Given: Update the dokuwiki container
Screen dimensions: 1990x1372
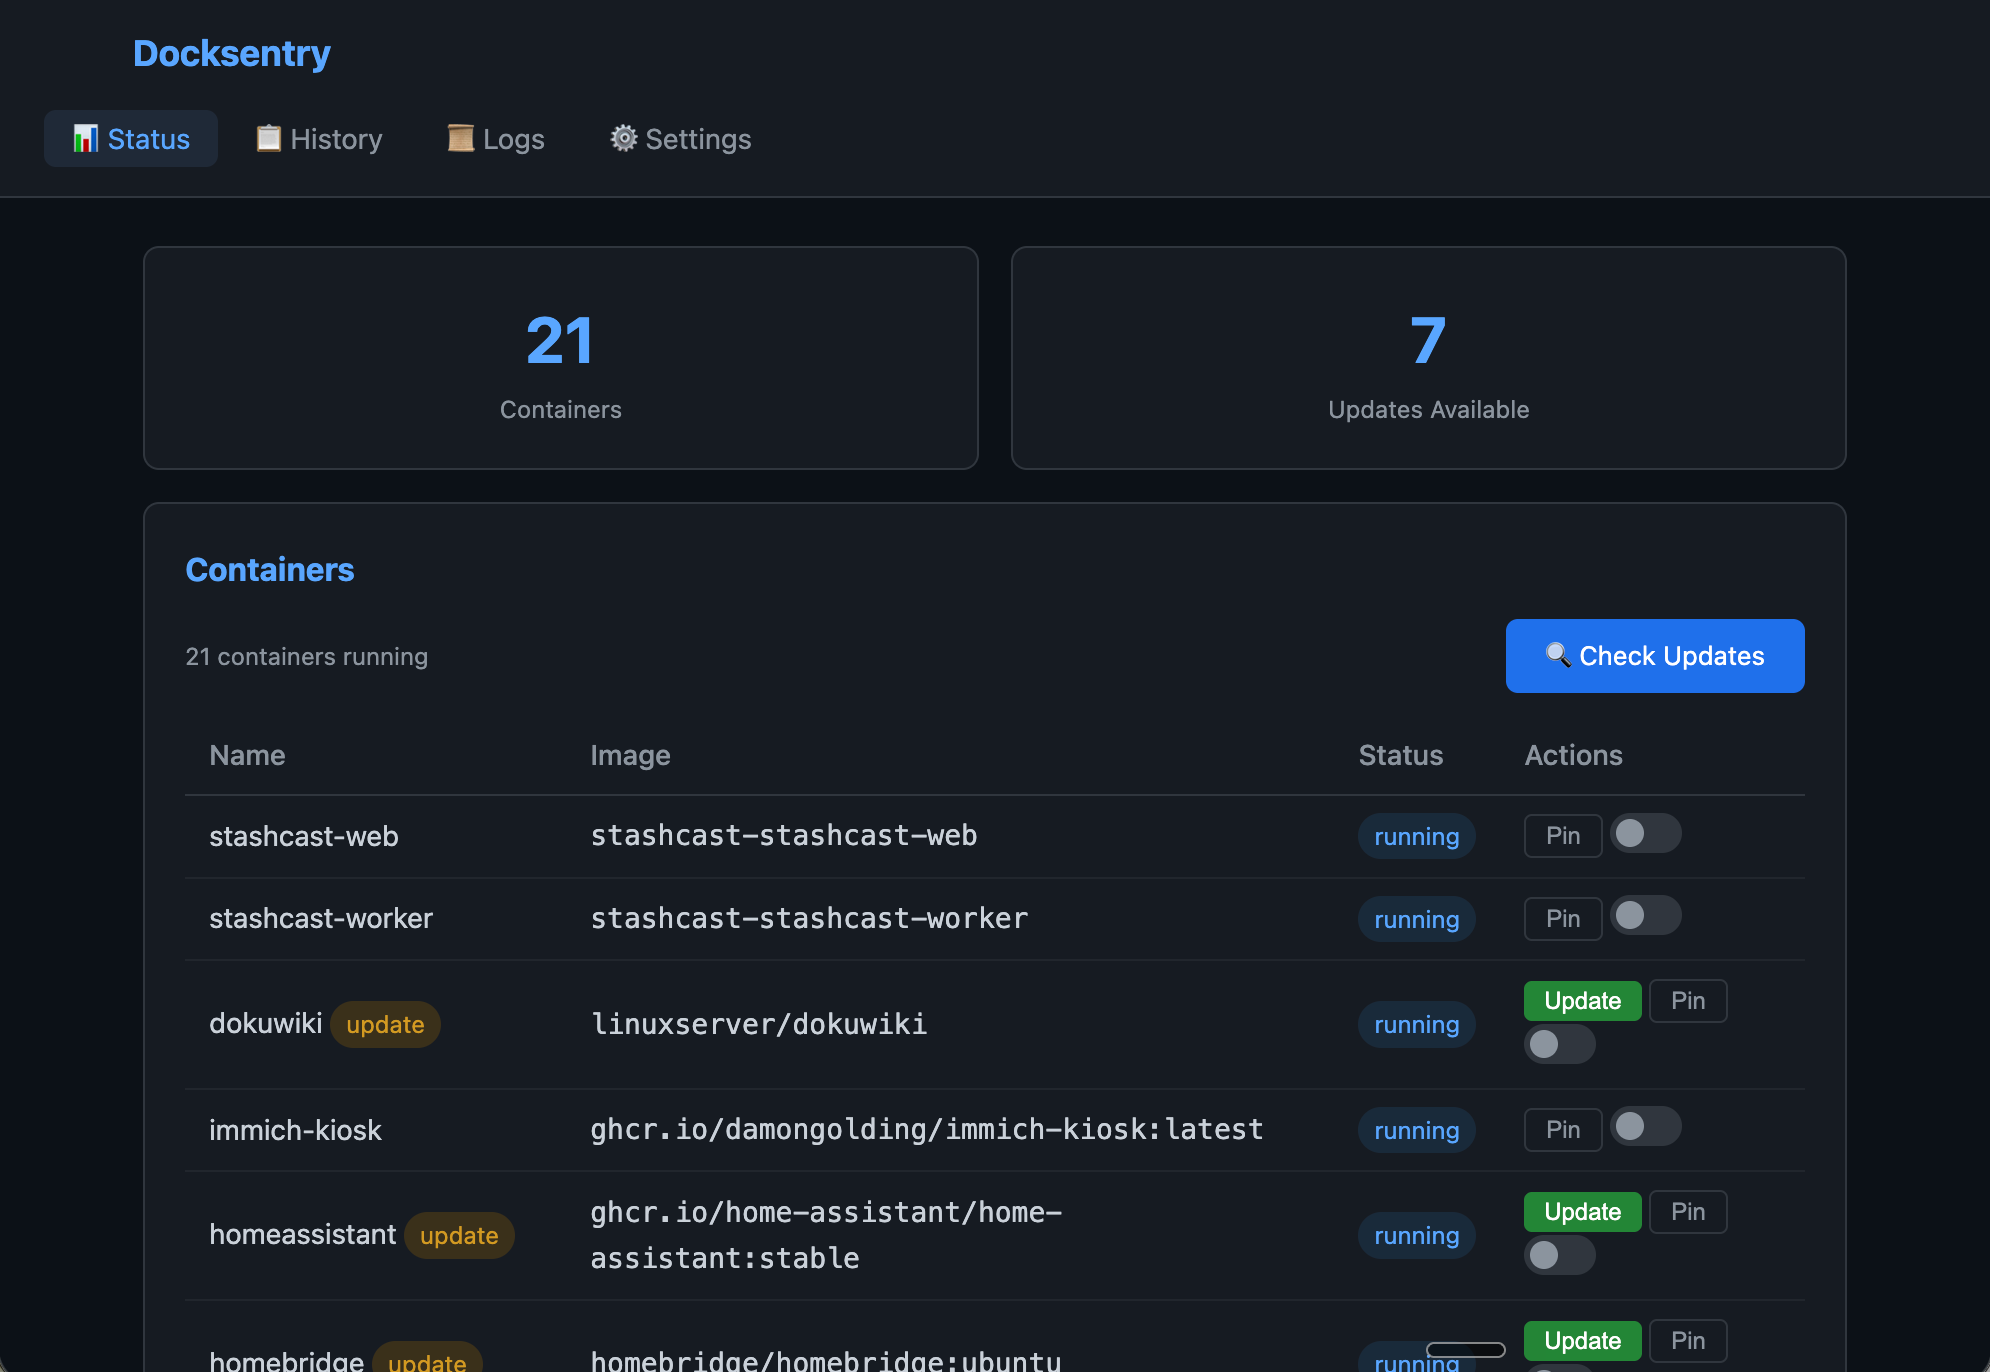Looking at the screenshot, I should (1582, 1001).
